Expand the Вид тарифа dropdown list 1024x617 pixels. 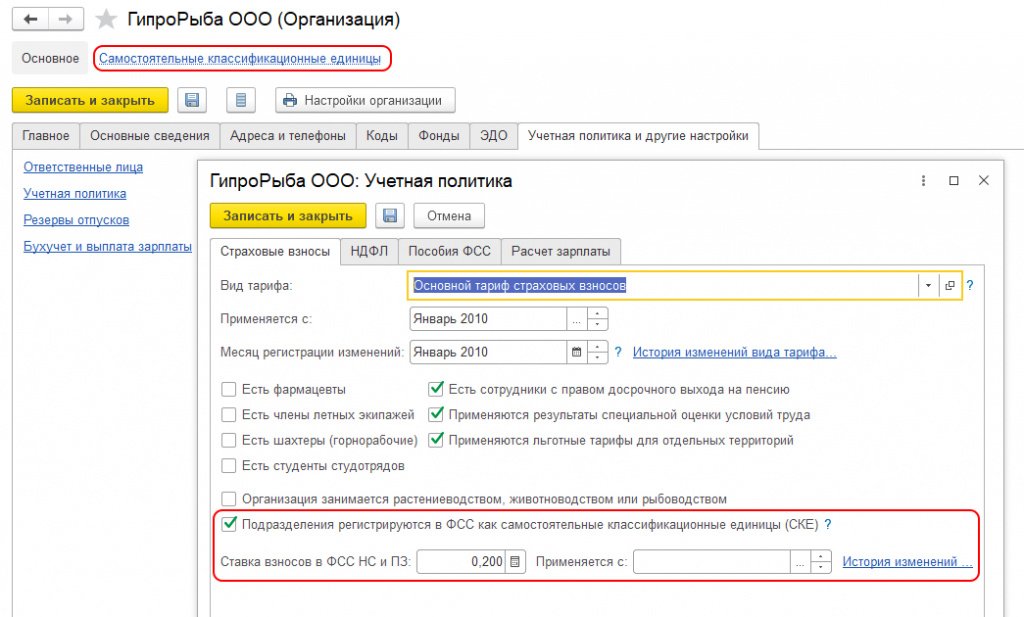point(928,286)
